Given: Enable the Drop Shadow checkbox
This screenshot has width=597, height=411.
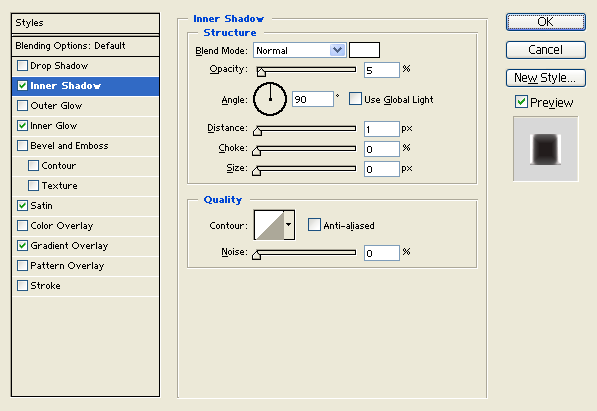Looking at the screenshot, I should (x=22, y=66).
